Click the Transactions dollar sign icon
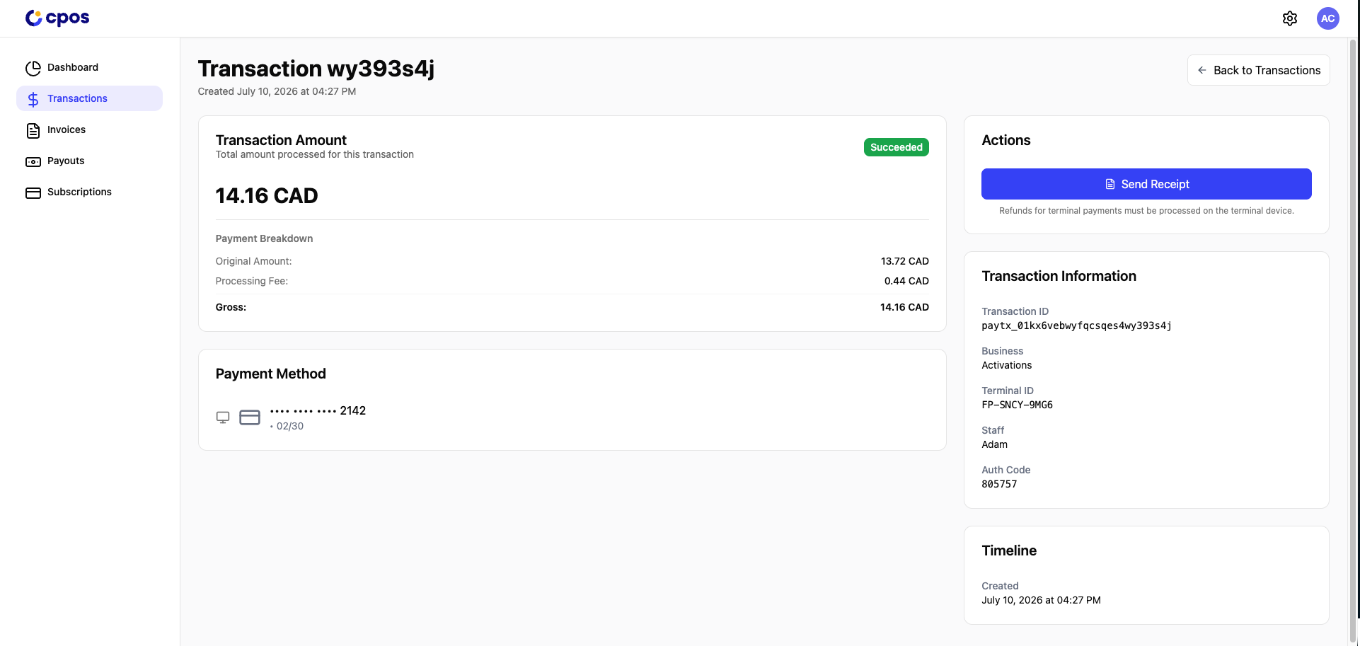The width and height of the screenshot is (1360, 646). (33, 99)
